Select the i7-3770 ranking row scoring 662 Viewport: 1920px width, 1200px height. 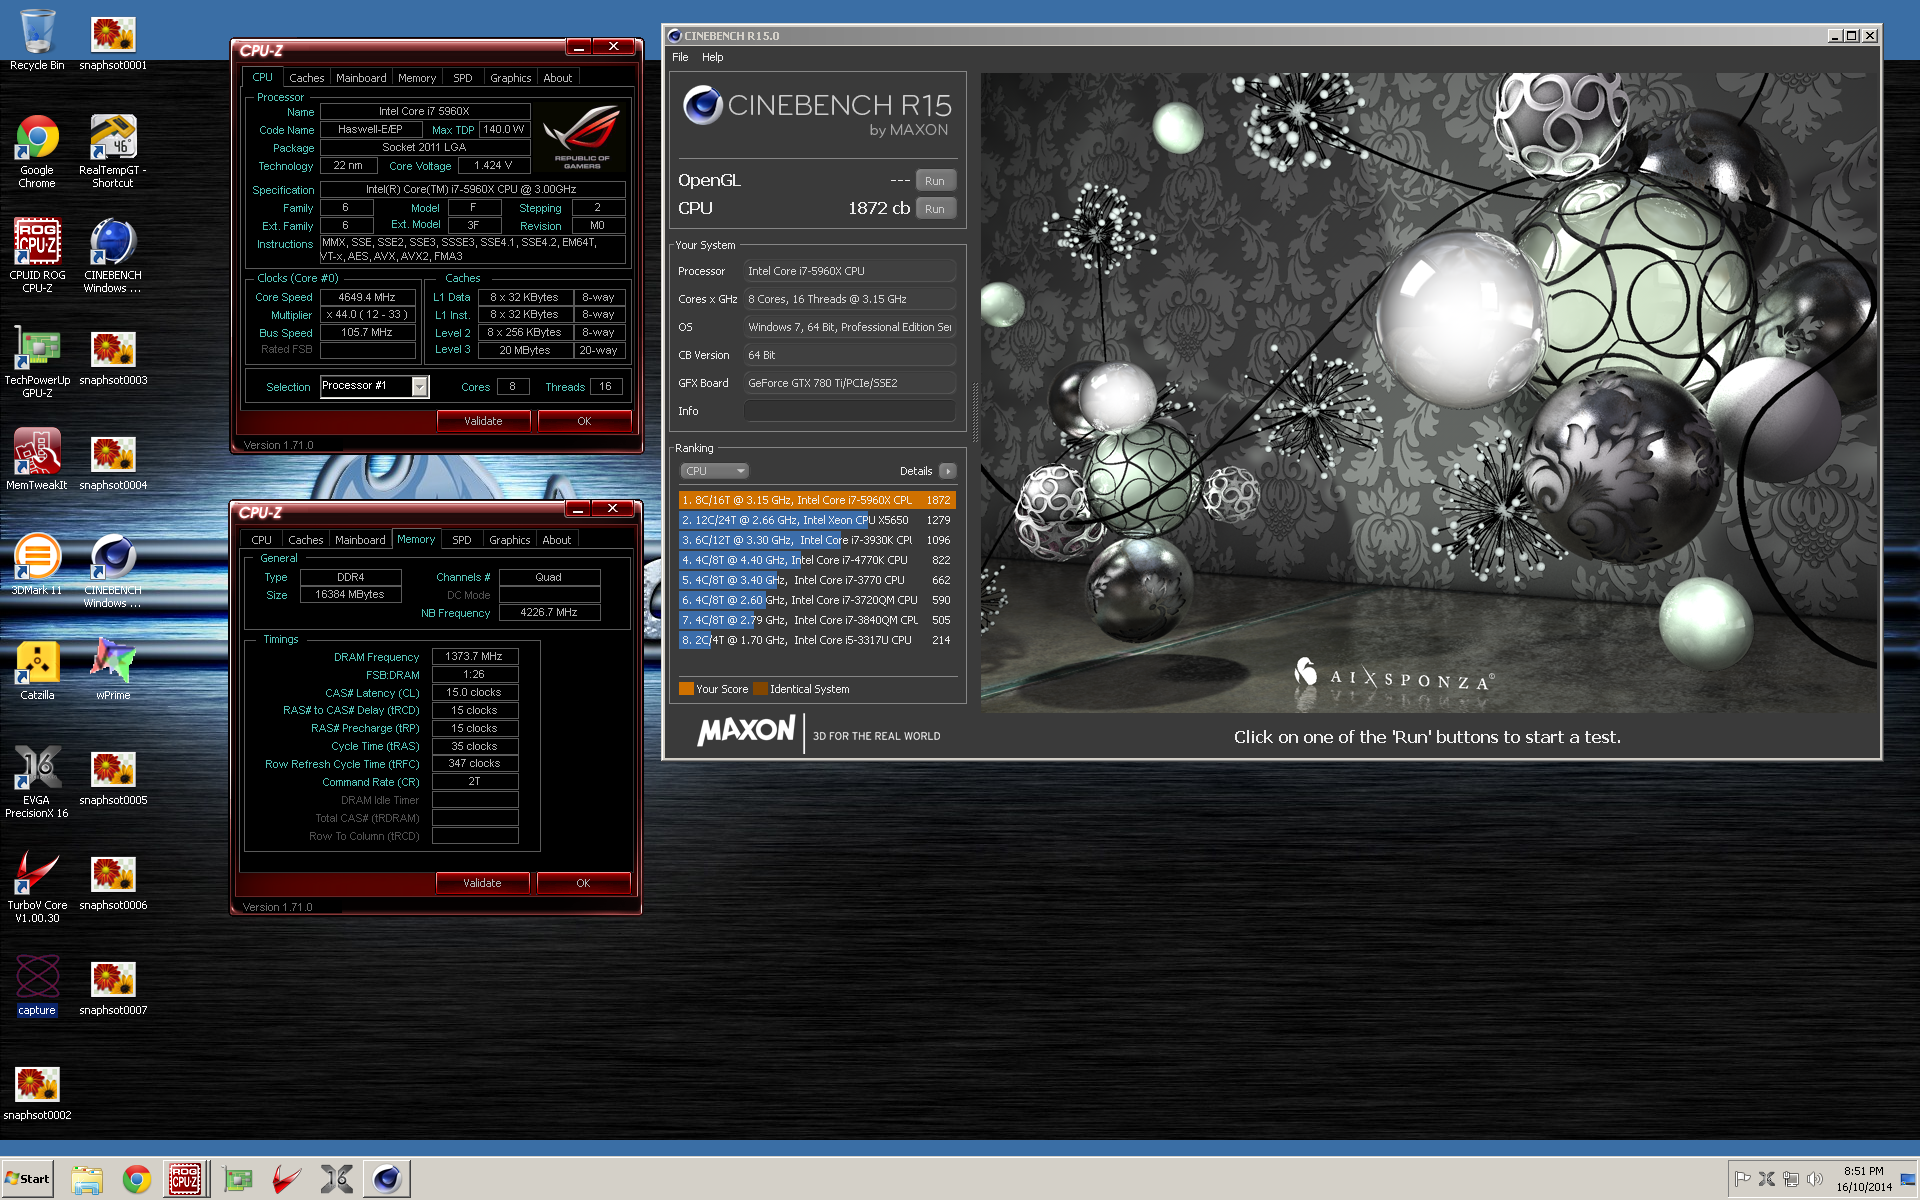point(817,580)
